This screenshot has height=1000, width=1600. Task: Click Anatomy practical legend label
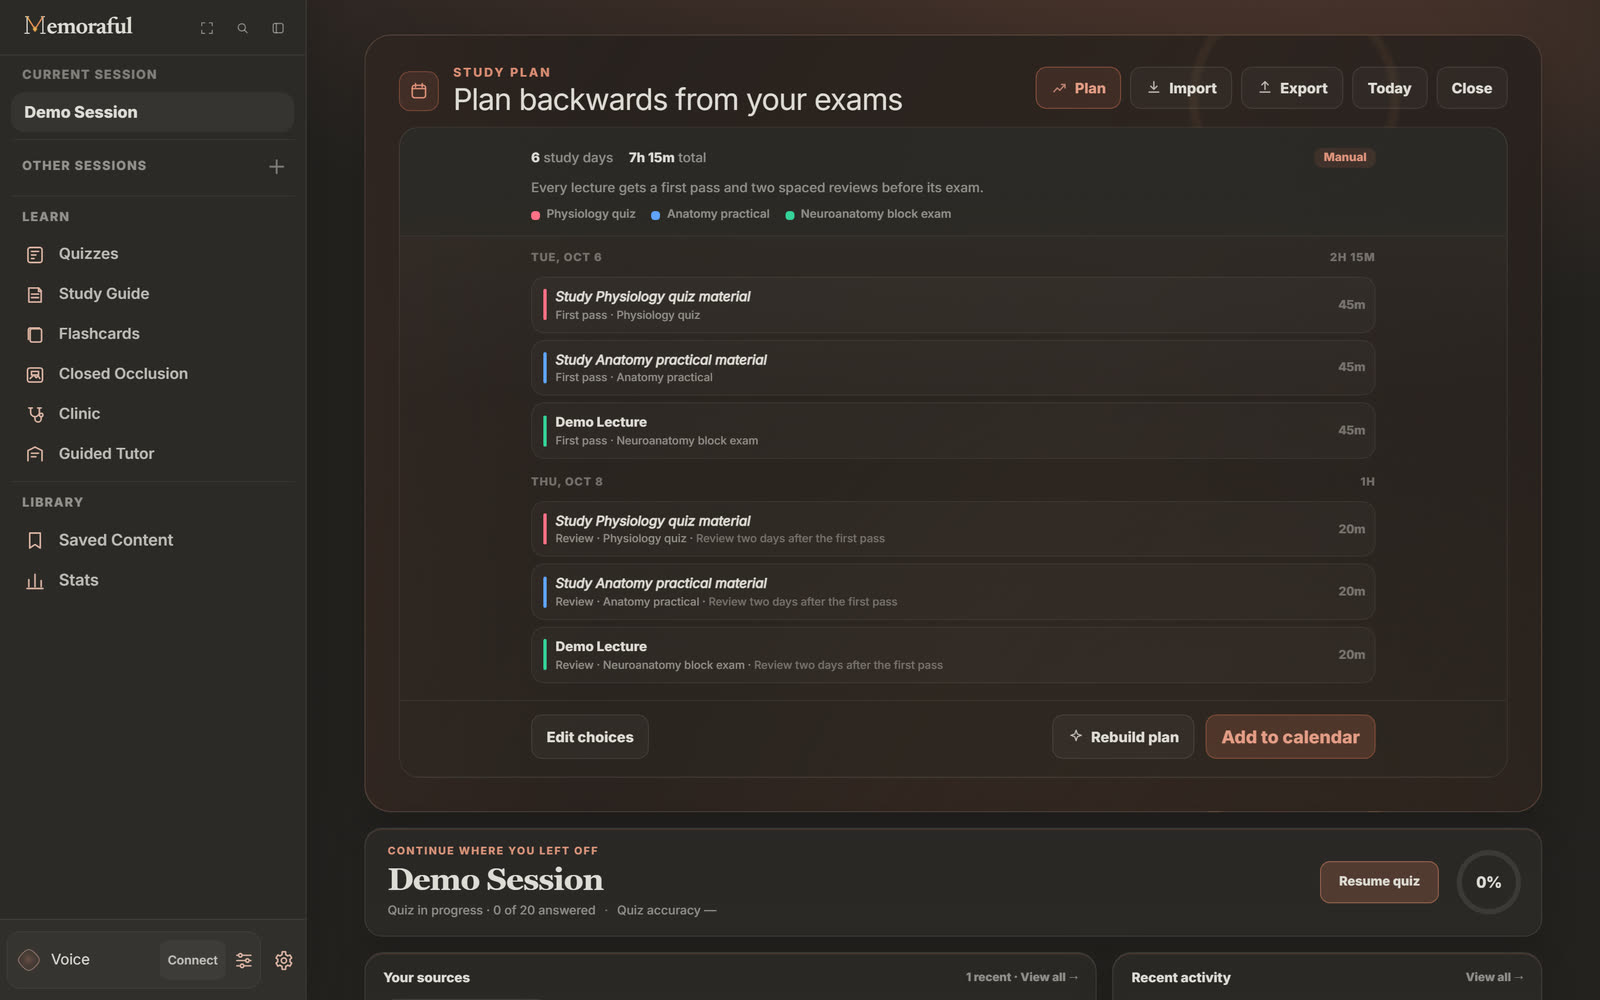coord(718,214)
